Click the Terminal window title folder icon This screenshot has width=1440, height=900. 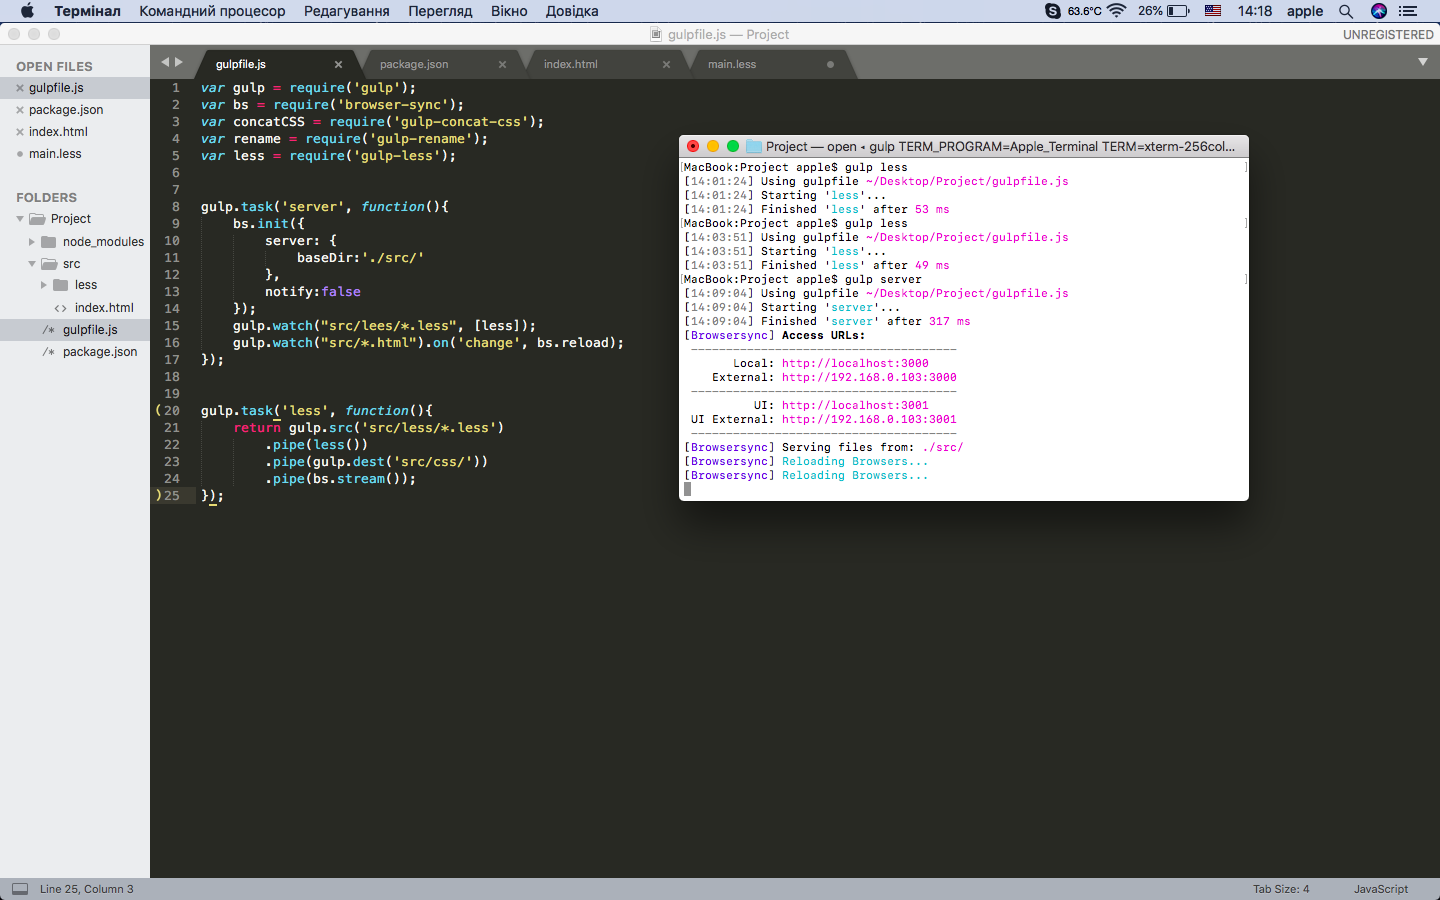754,146
